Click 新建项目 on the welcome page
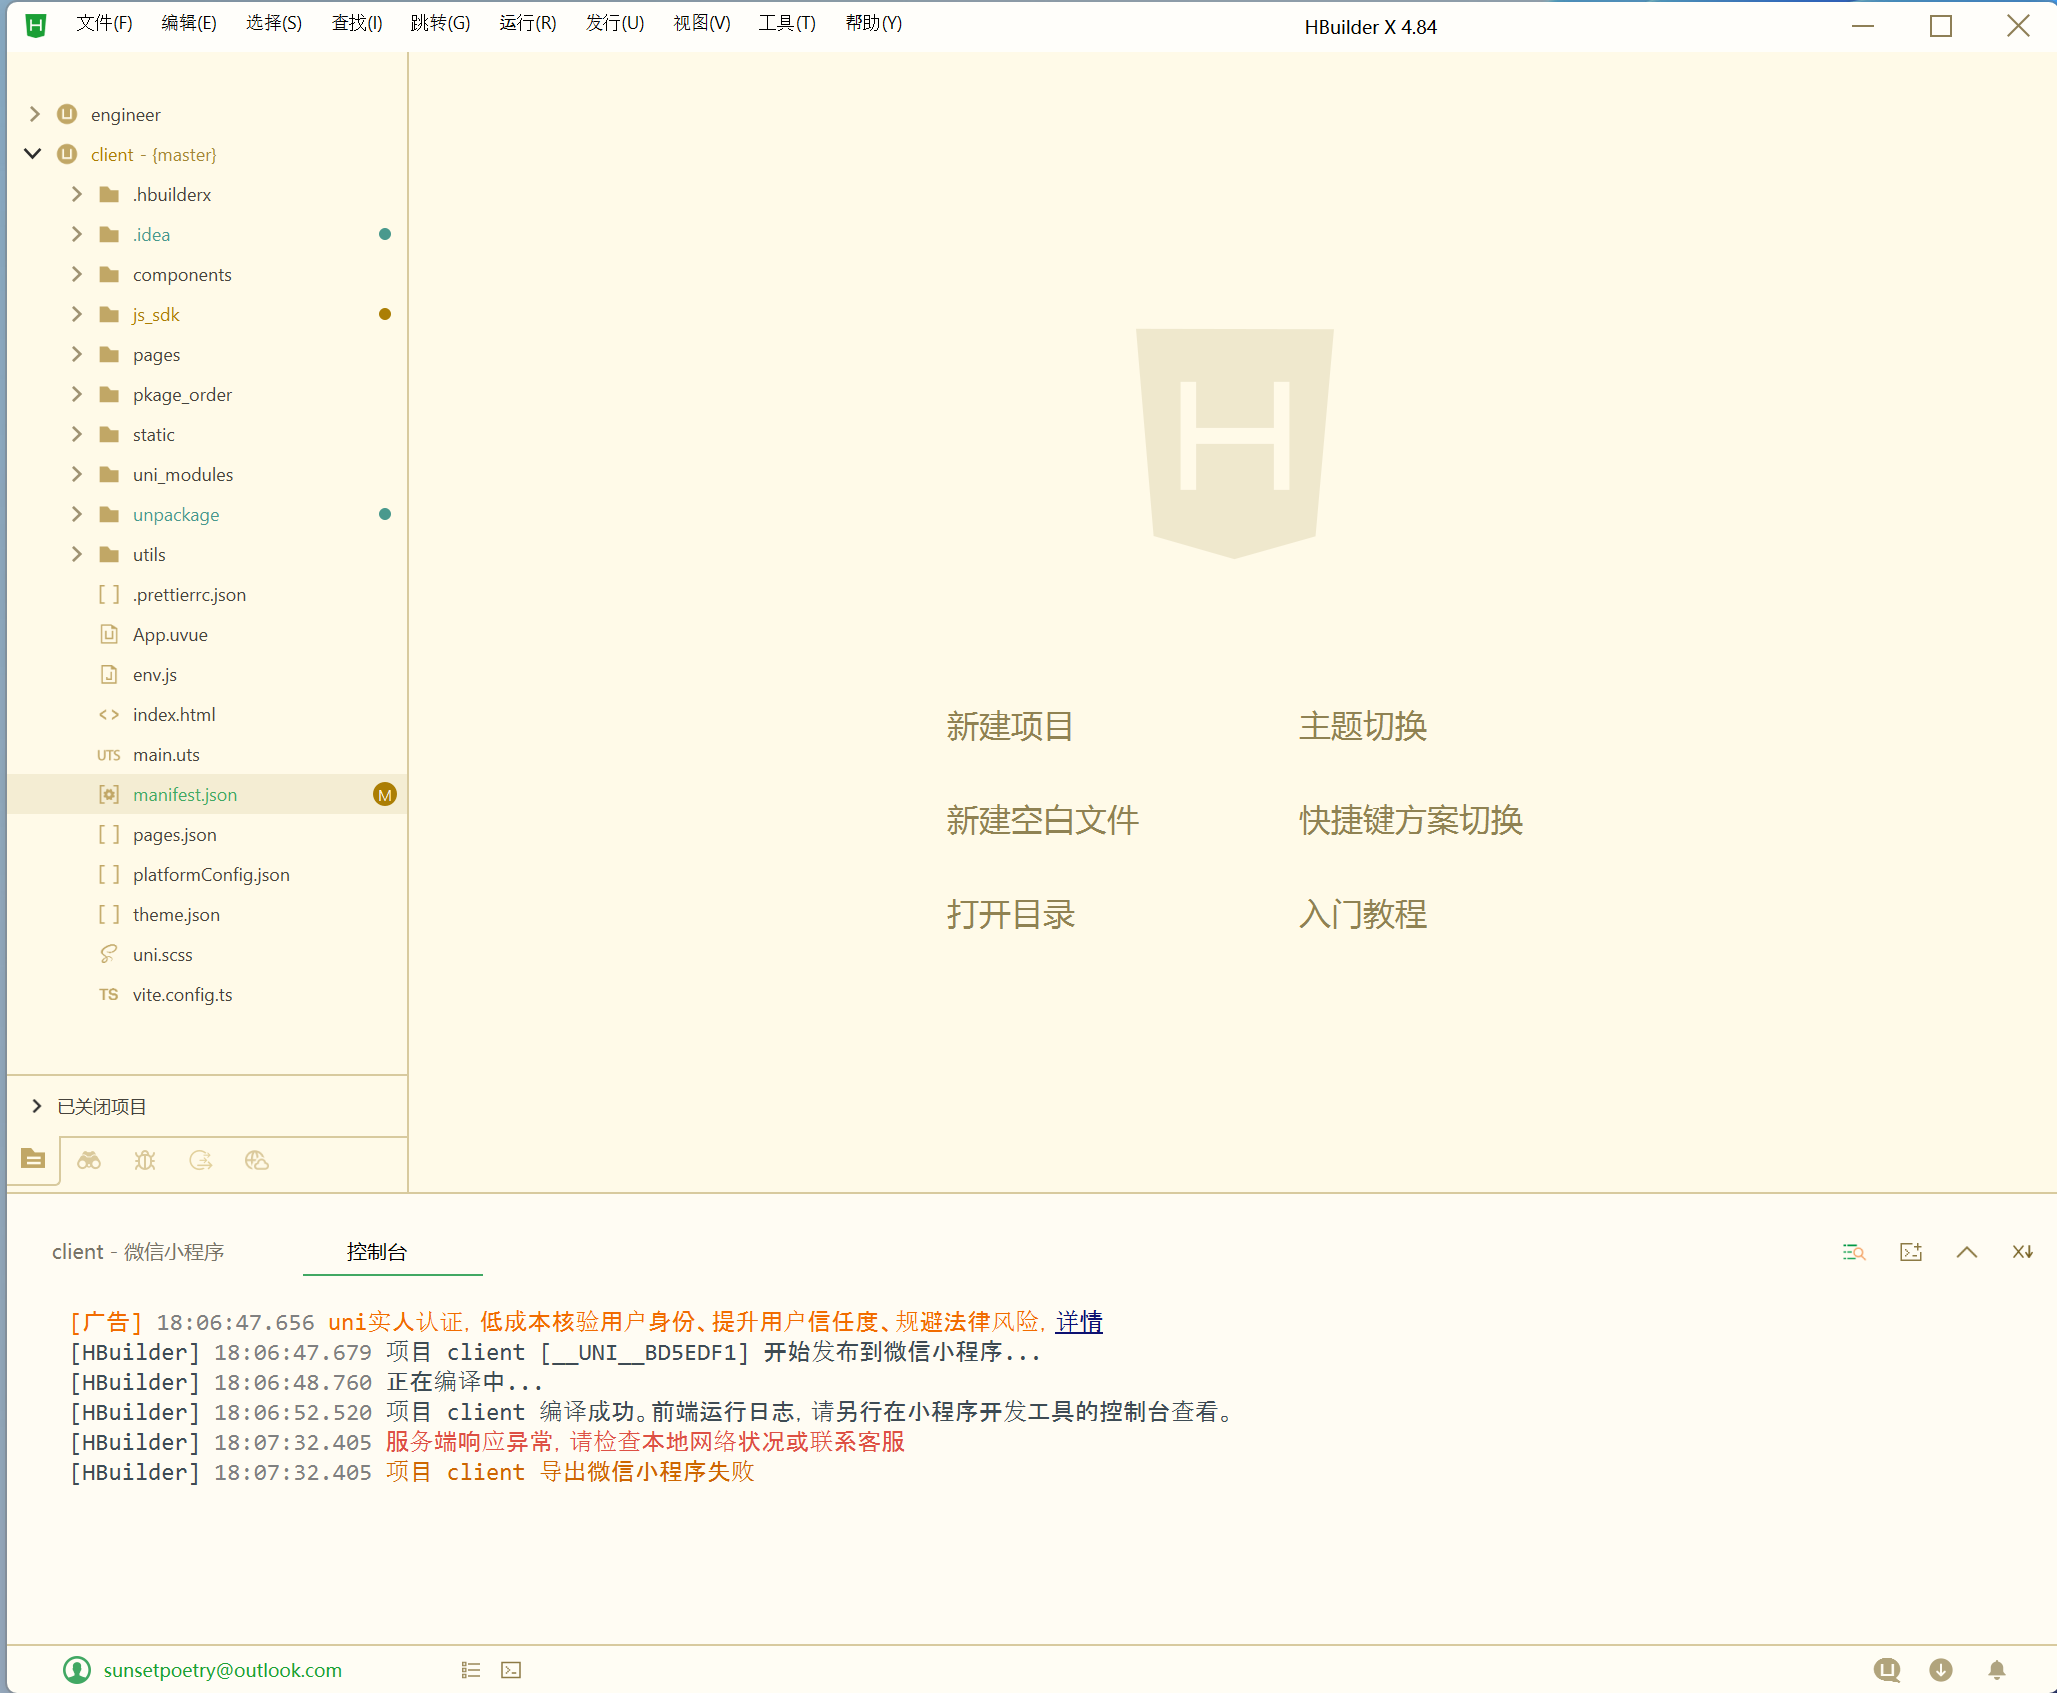This screenshot has width=2057, height=1693. tap(1010, 726)
